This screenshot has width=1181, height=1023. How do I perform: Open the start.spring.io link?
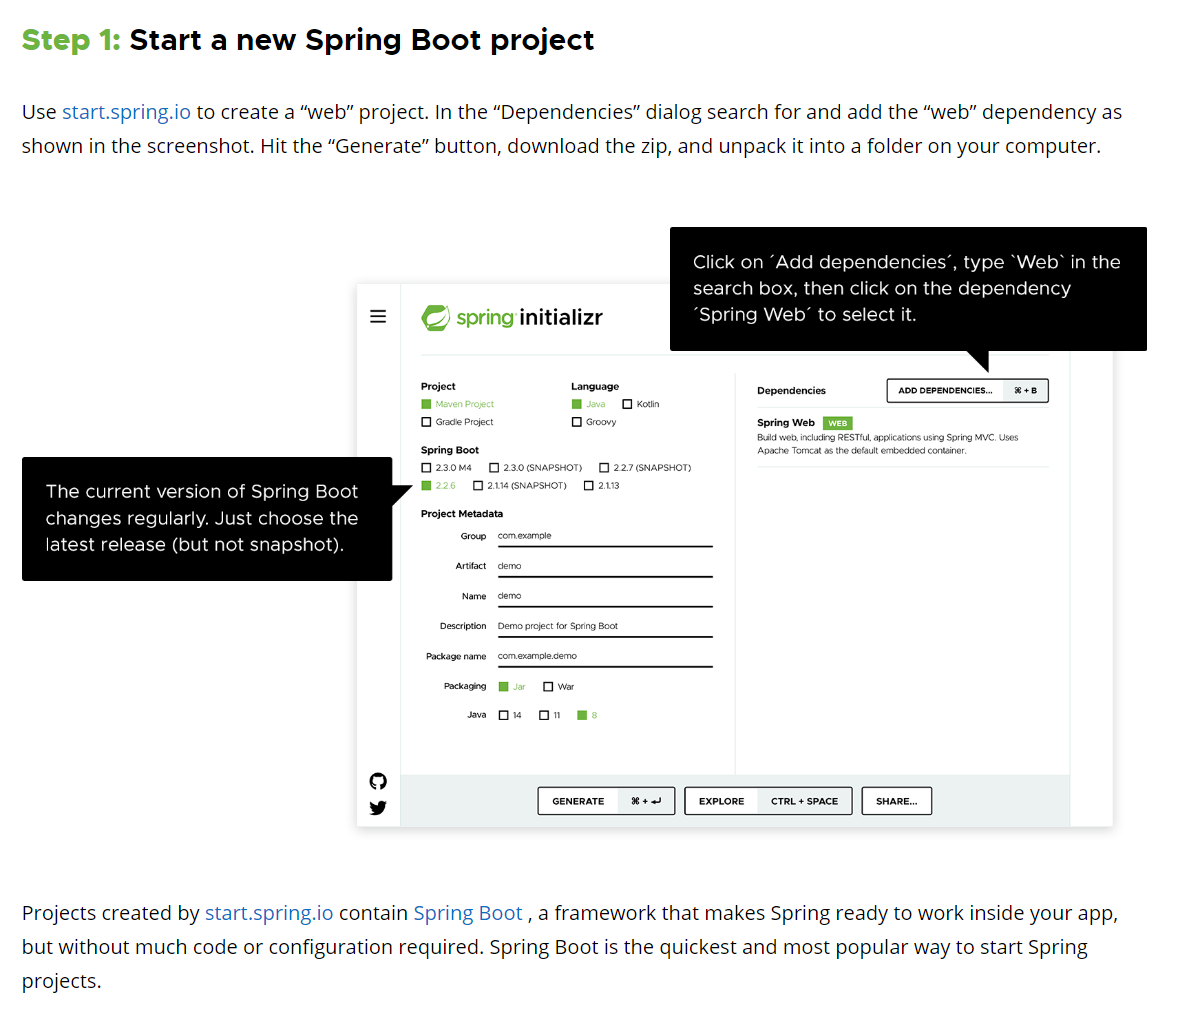(x=126, y=112)
